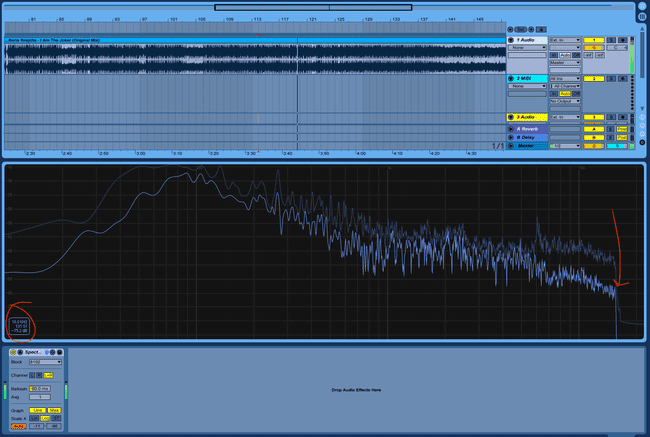Set 1 Audio monitor to In
Viewport: 650px width, 437px height.
click(554, 55)
